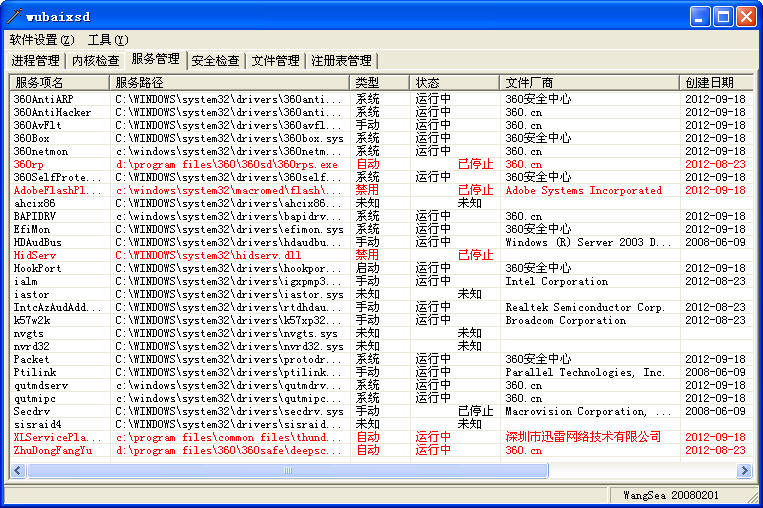Image resolution: width=763 pixels, height=508 pixels.
Task: Click the 文件厂商 column header
Action: pos(589,82)
